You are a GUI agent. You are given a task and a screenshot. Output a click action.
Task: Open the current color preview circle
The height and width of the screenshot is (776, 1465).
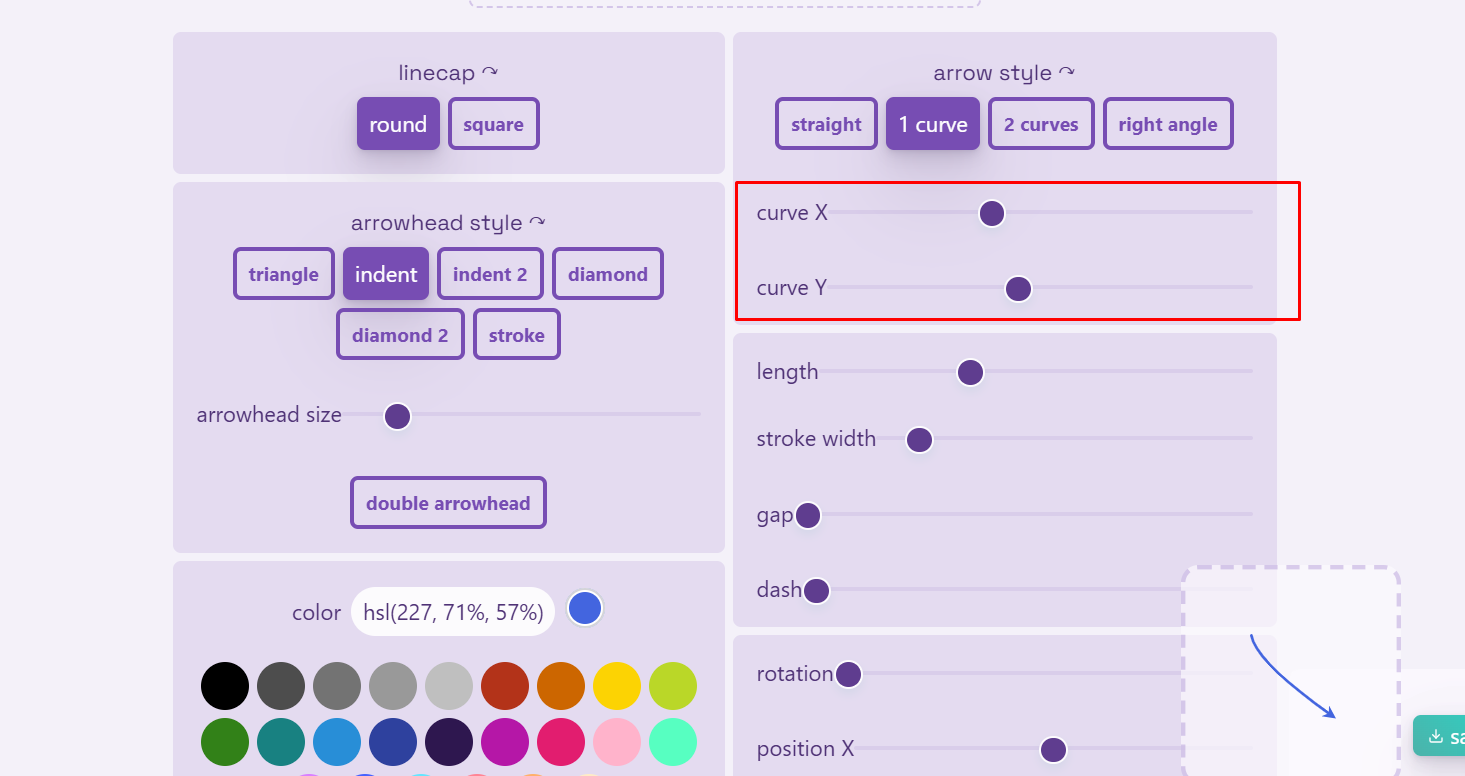pyautogui.click(x=585, y=608)
